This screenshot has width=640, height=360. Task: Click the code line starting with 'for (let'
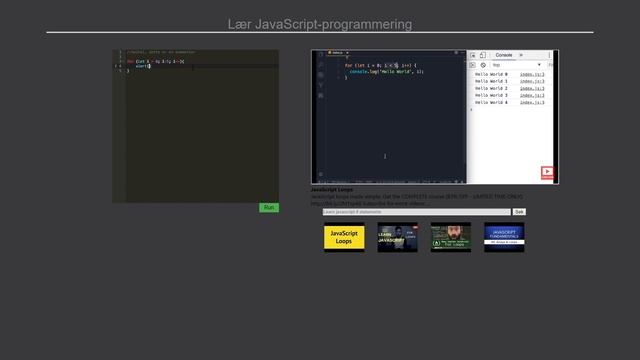tap(156, 61)
